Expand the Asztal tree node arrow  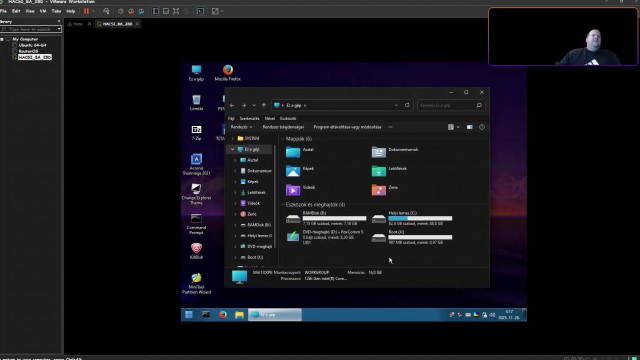click(236, 160)
